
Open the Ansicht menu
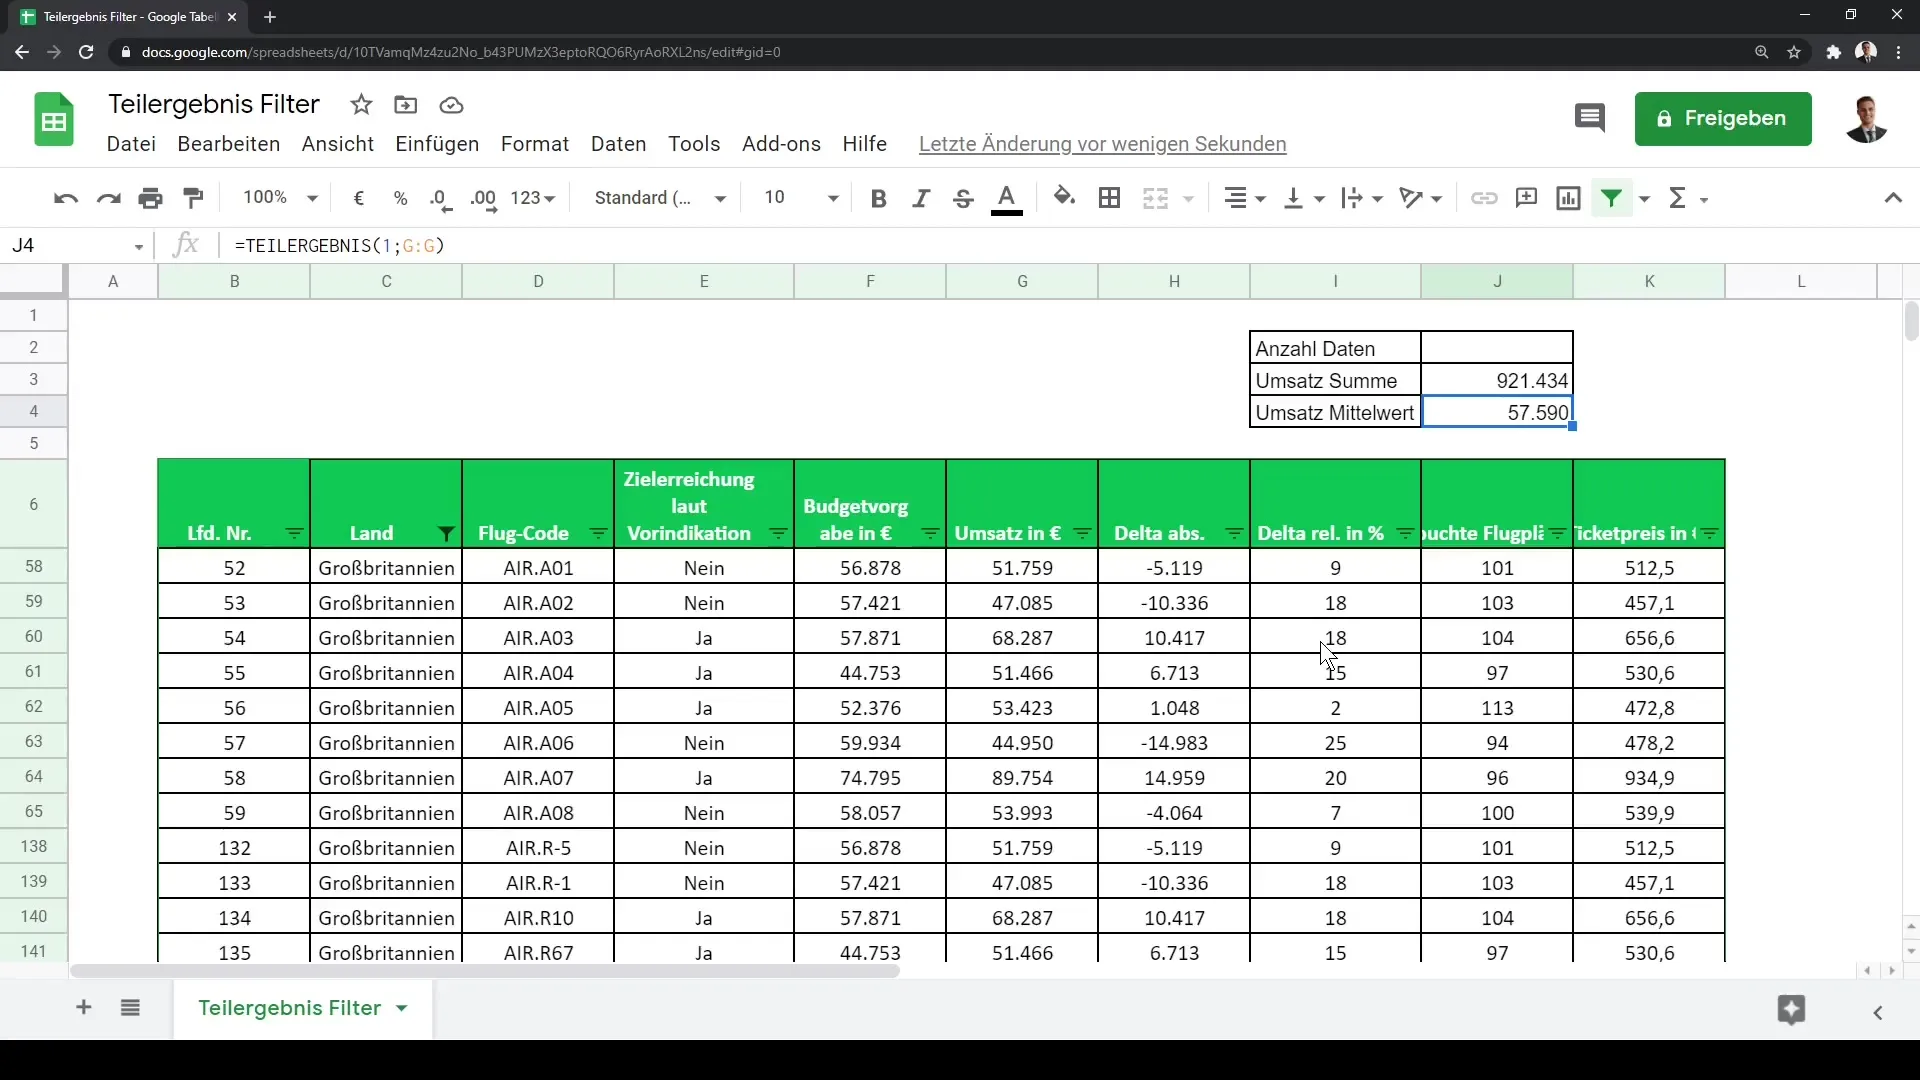point(338,144)
